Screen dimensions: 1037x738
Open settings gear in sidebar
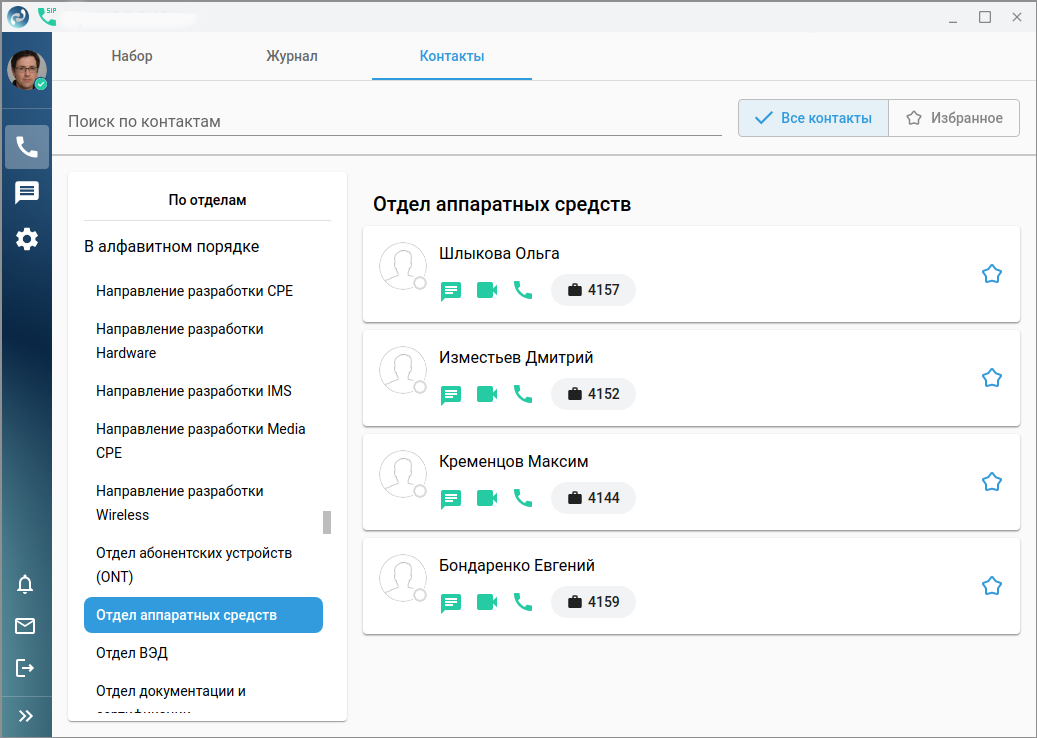pyautogui.click(x=26, y=239)
